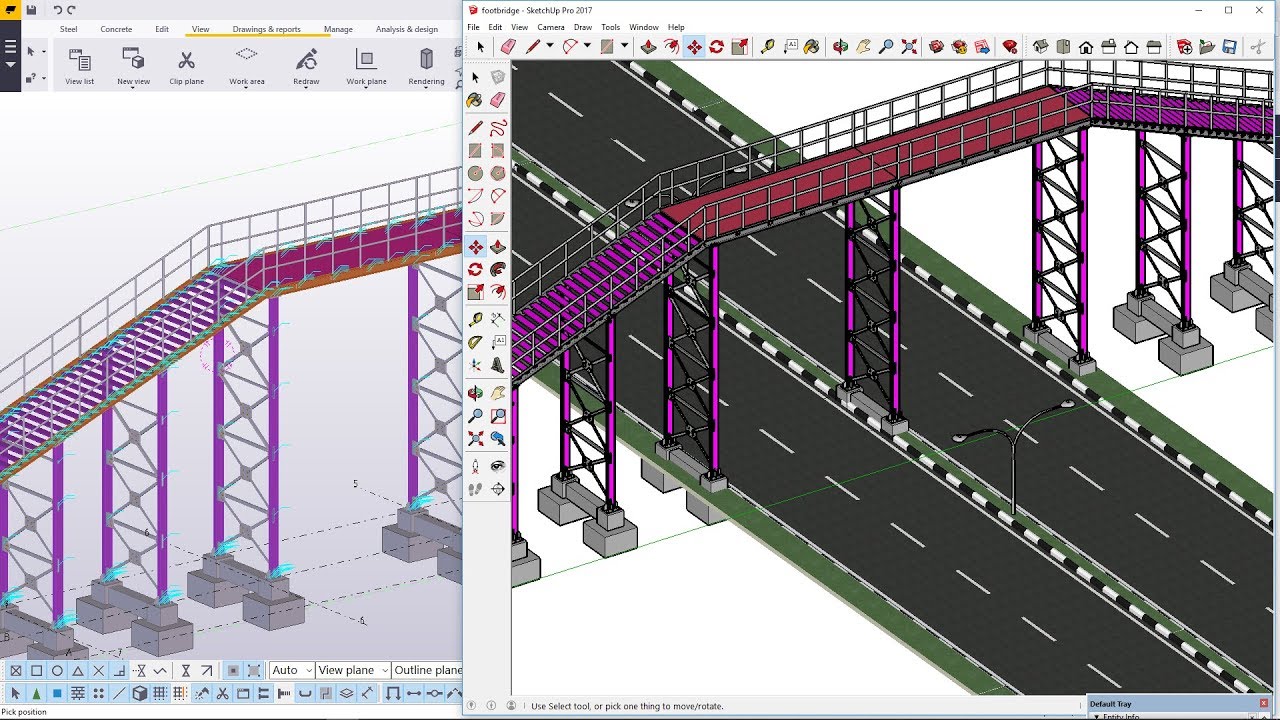Click the View list button in Tekla
The height and width of the screenshot is (720, 1280).
(x=80, y=66)
